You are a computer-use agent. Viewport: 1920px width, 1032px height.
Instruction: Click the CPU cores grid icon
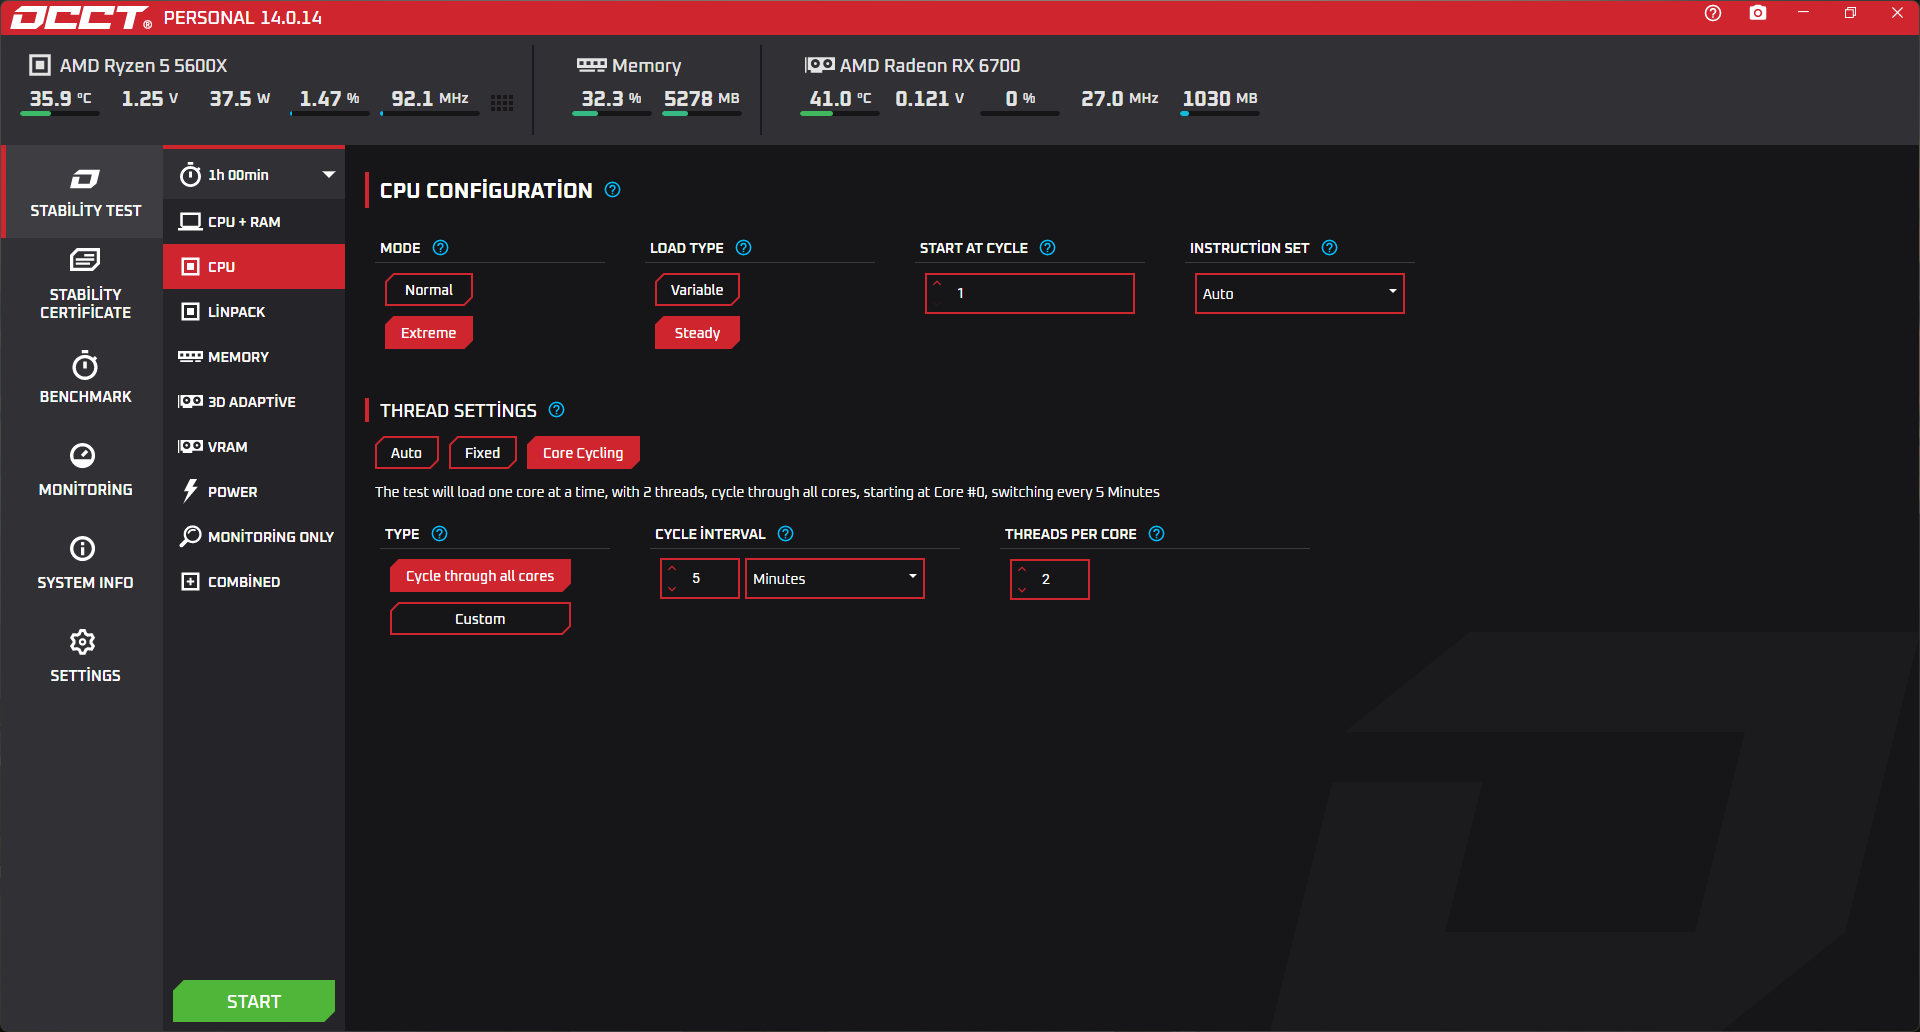[x=502, y=102]
